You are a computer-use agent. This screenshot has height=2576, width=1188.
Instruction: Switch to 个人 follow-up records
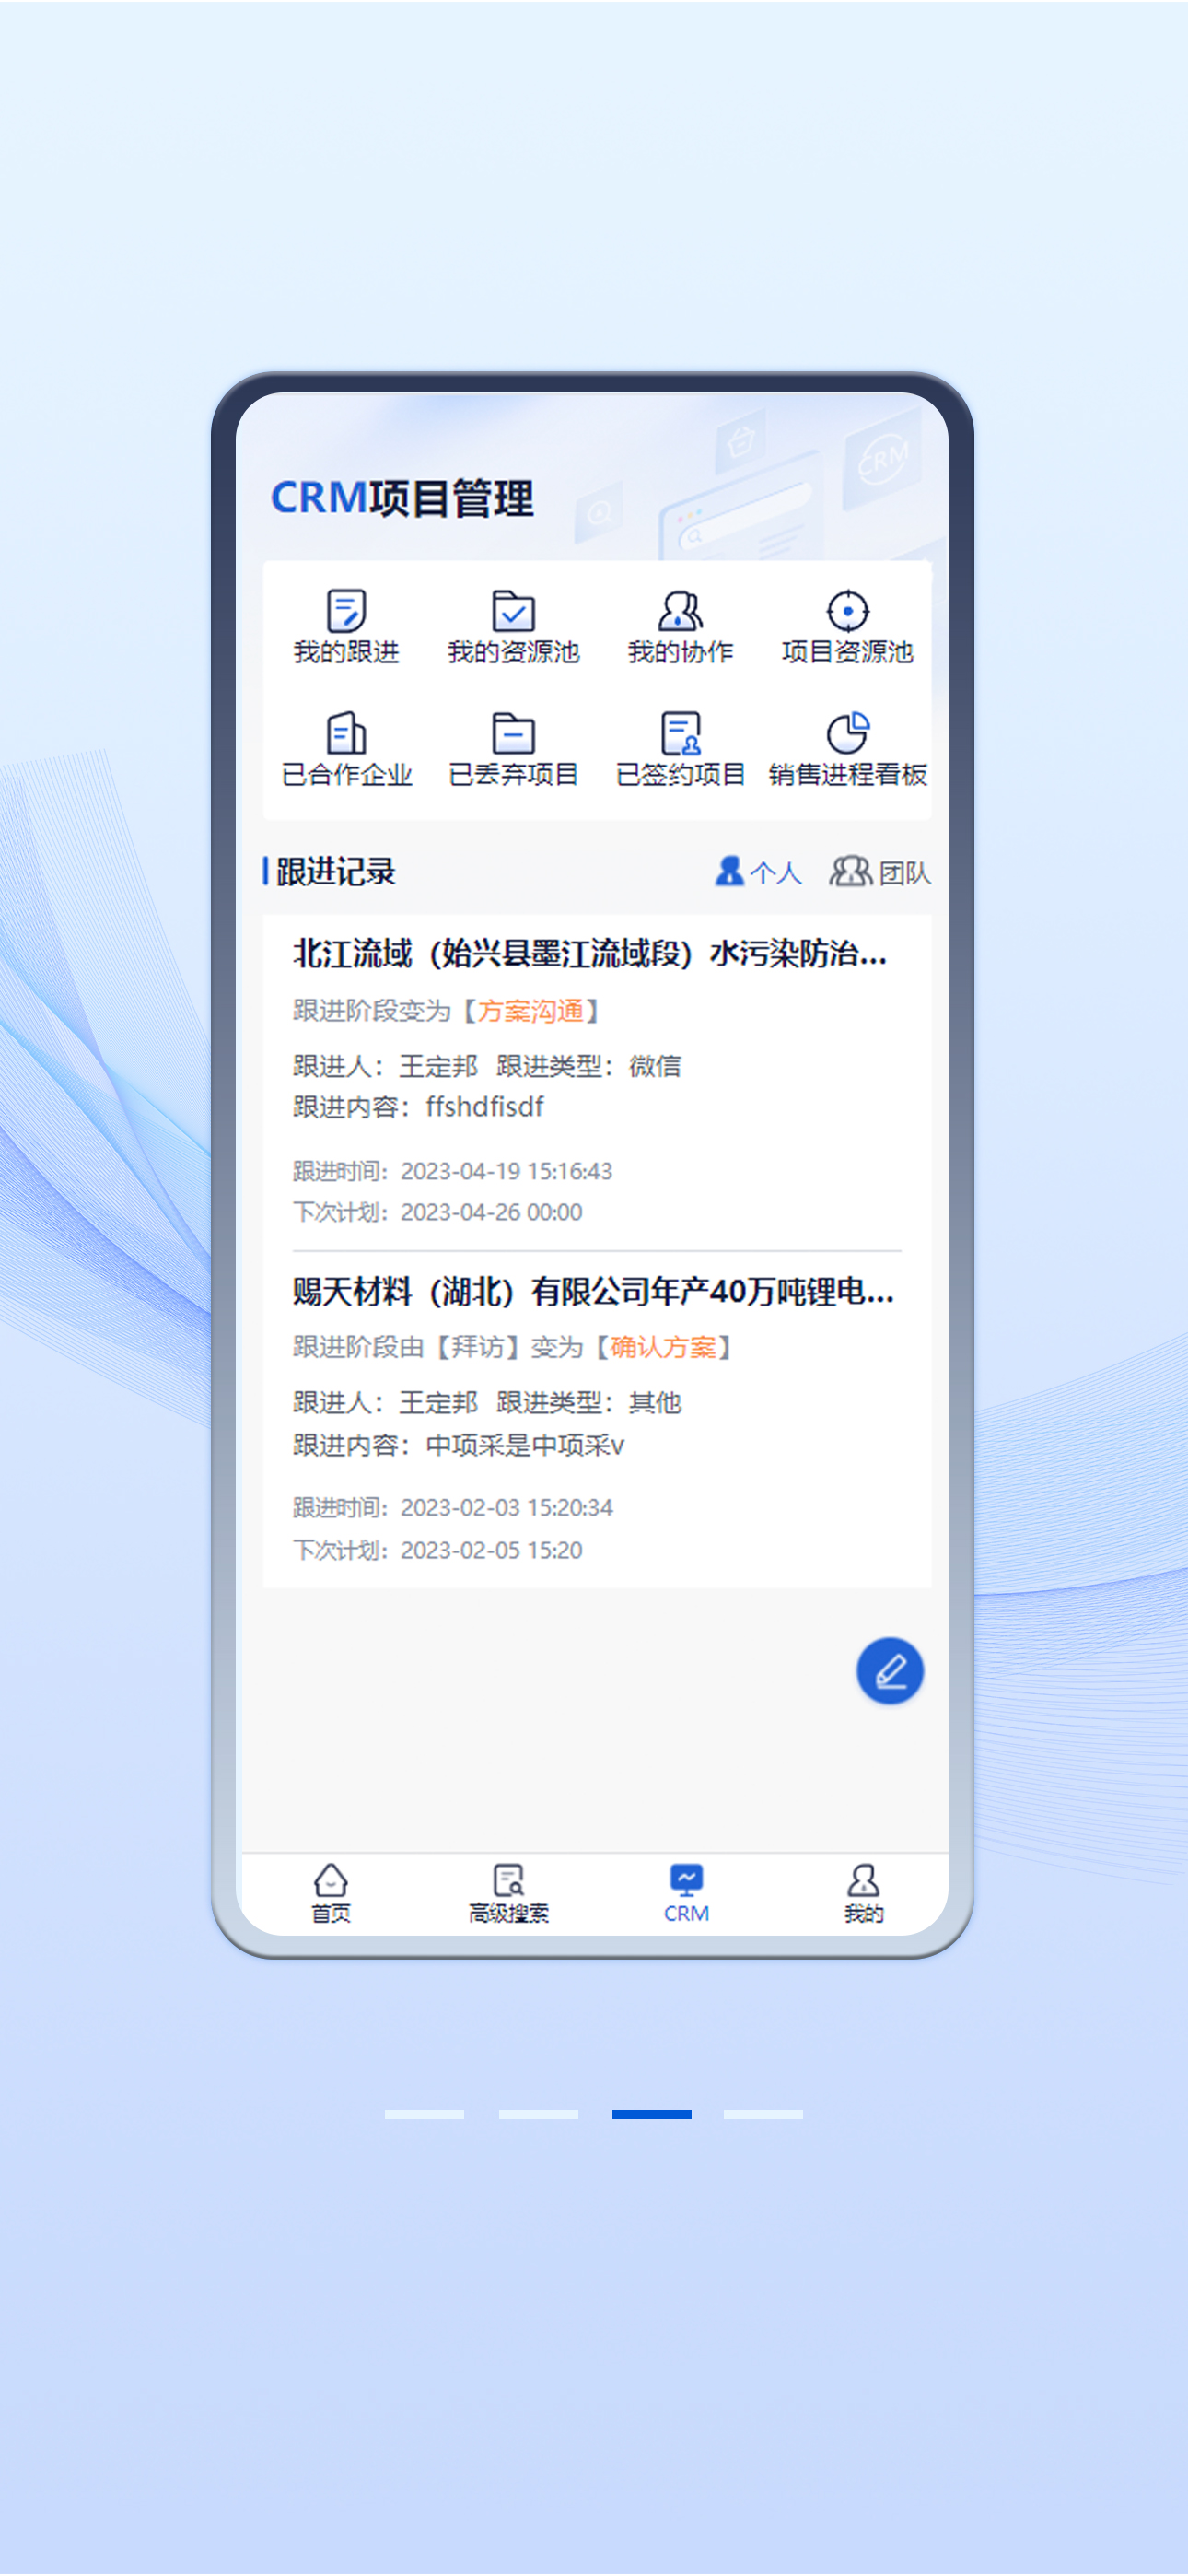coord(758,872)
